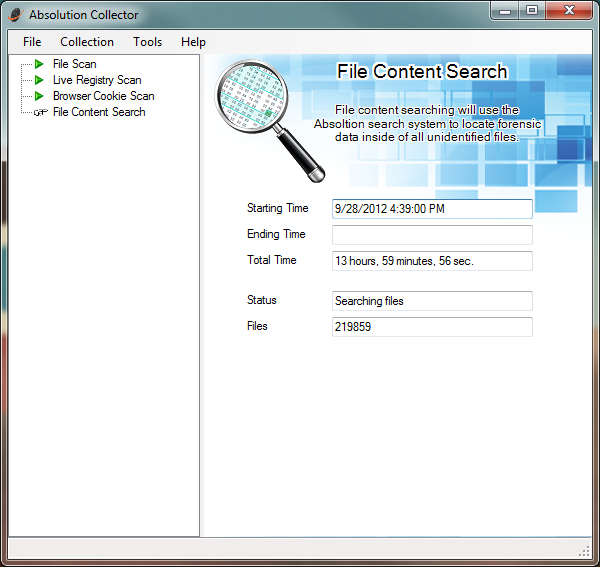
Task: Click the window resize grip
Action: (584, 551)
